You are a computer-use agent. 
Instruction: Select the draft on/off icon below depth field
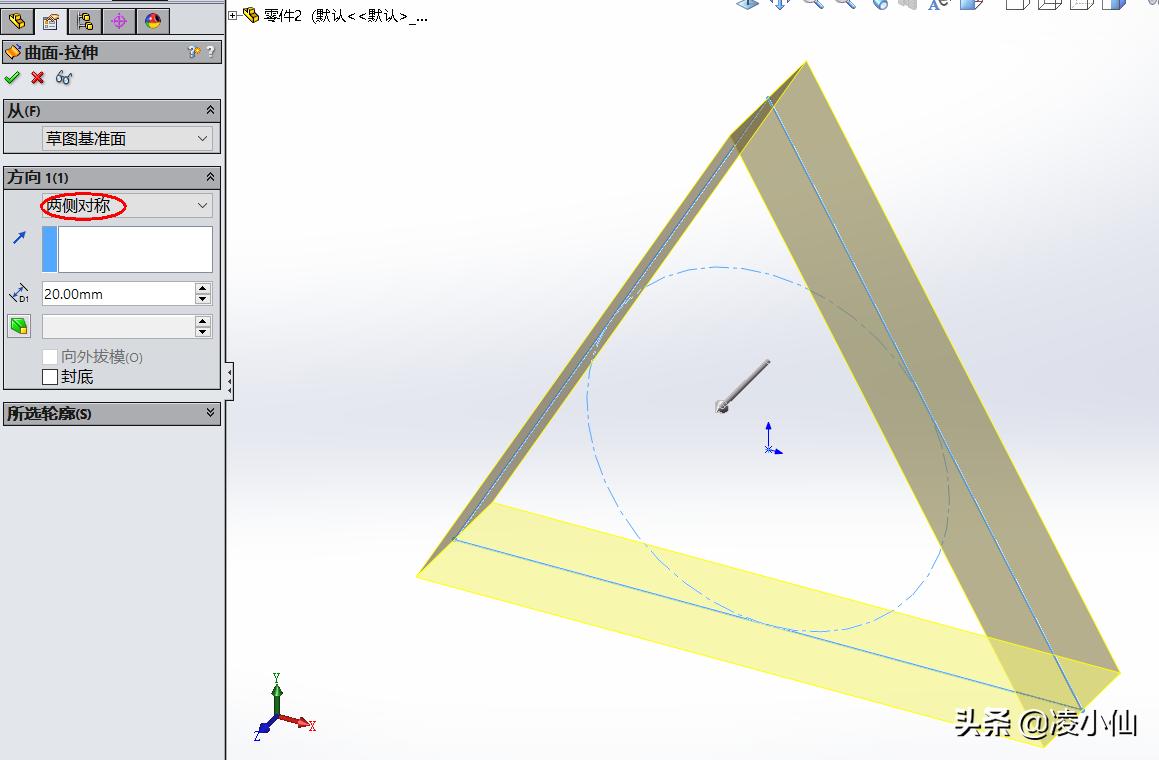tap(19, 325)
